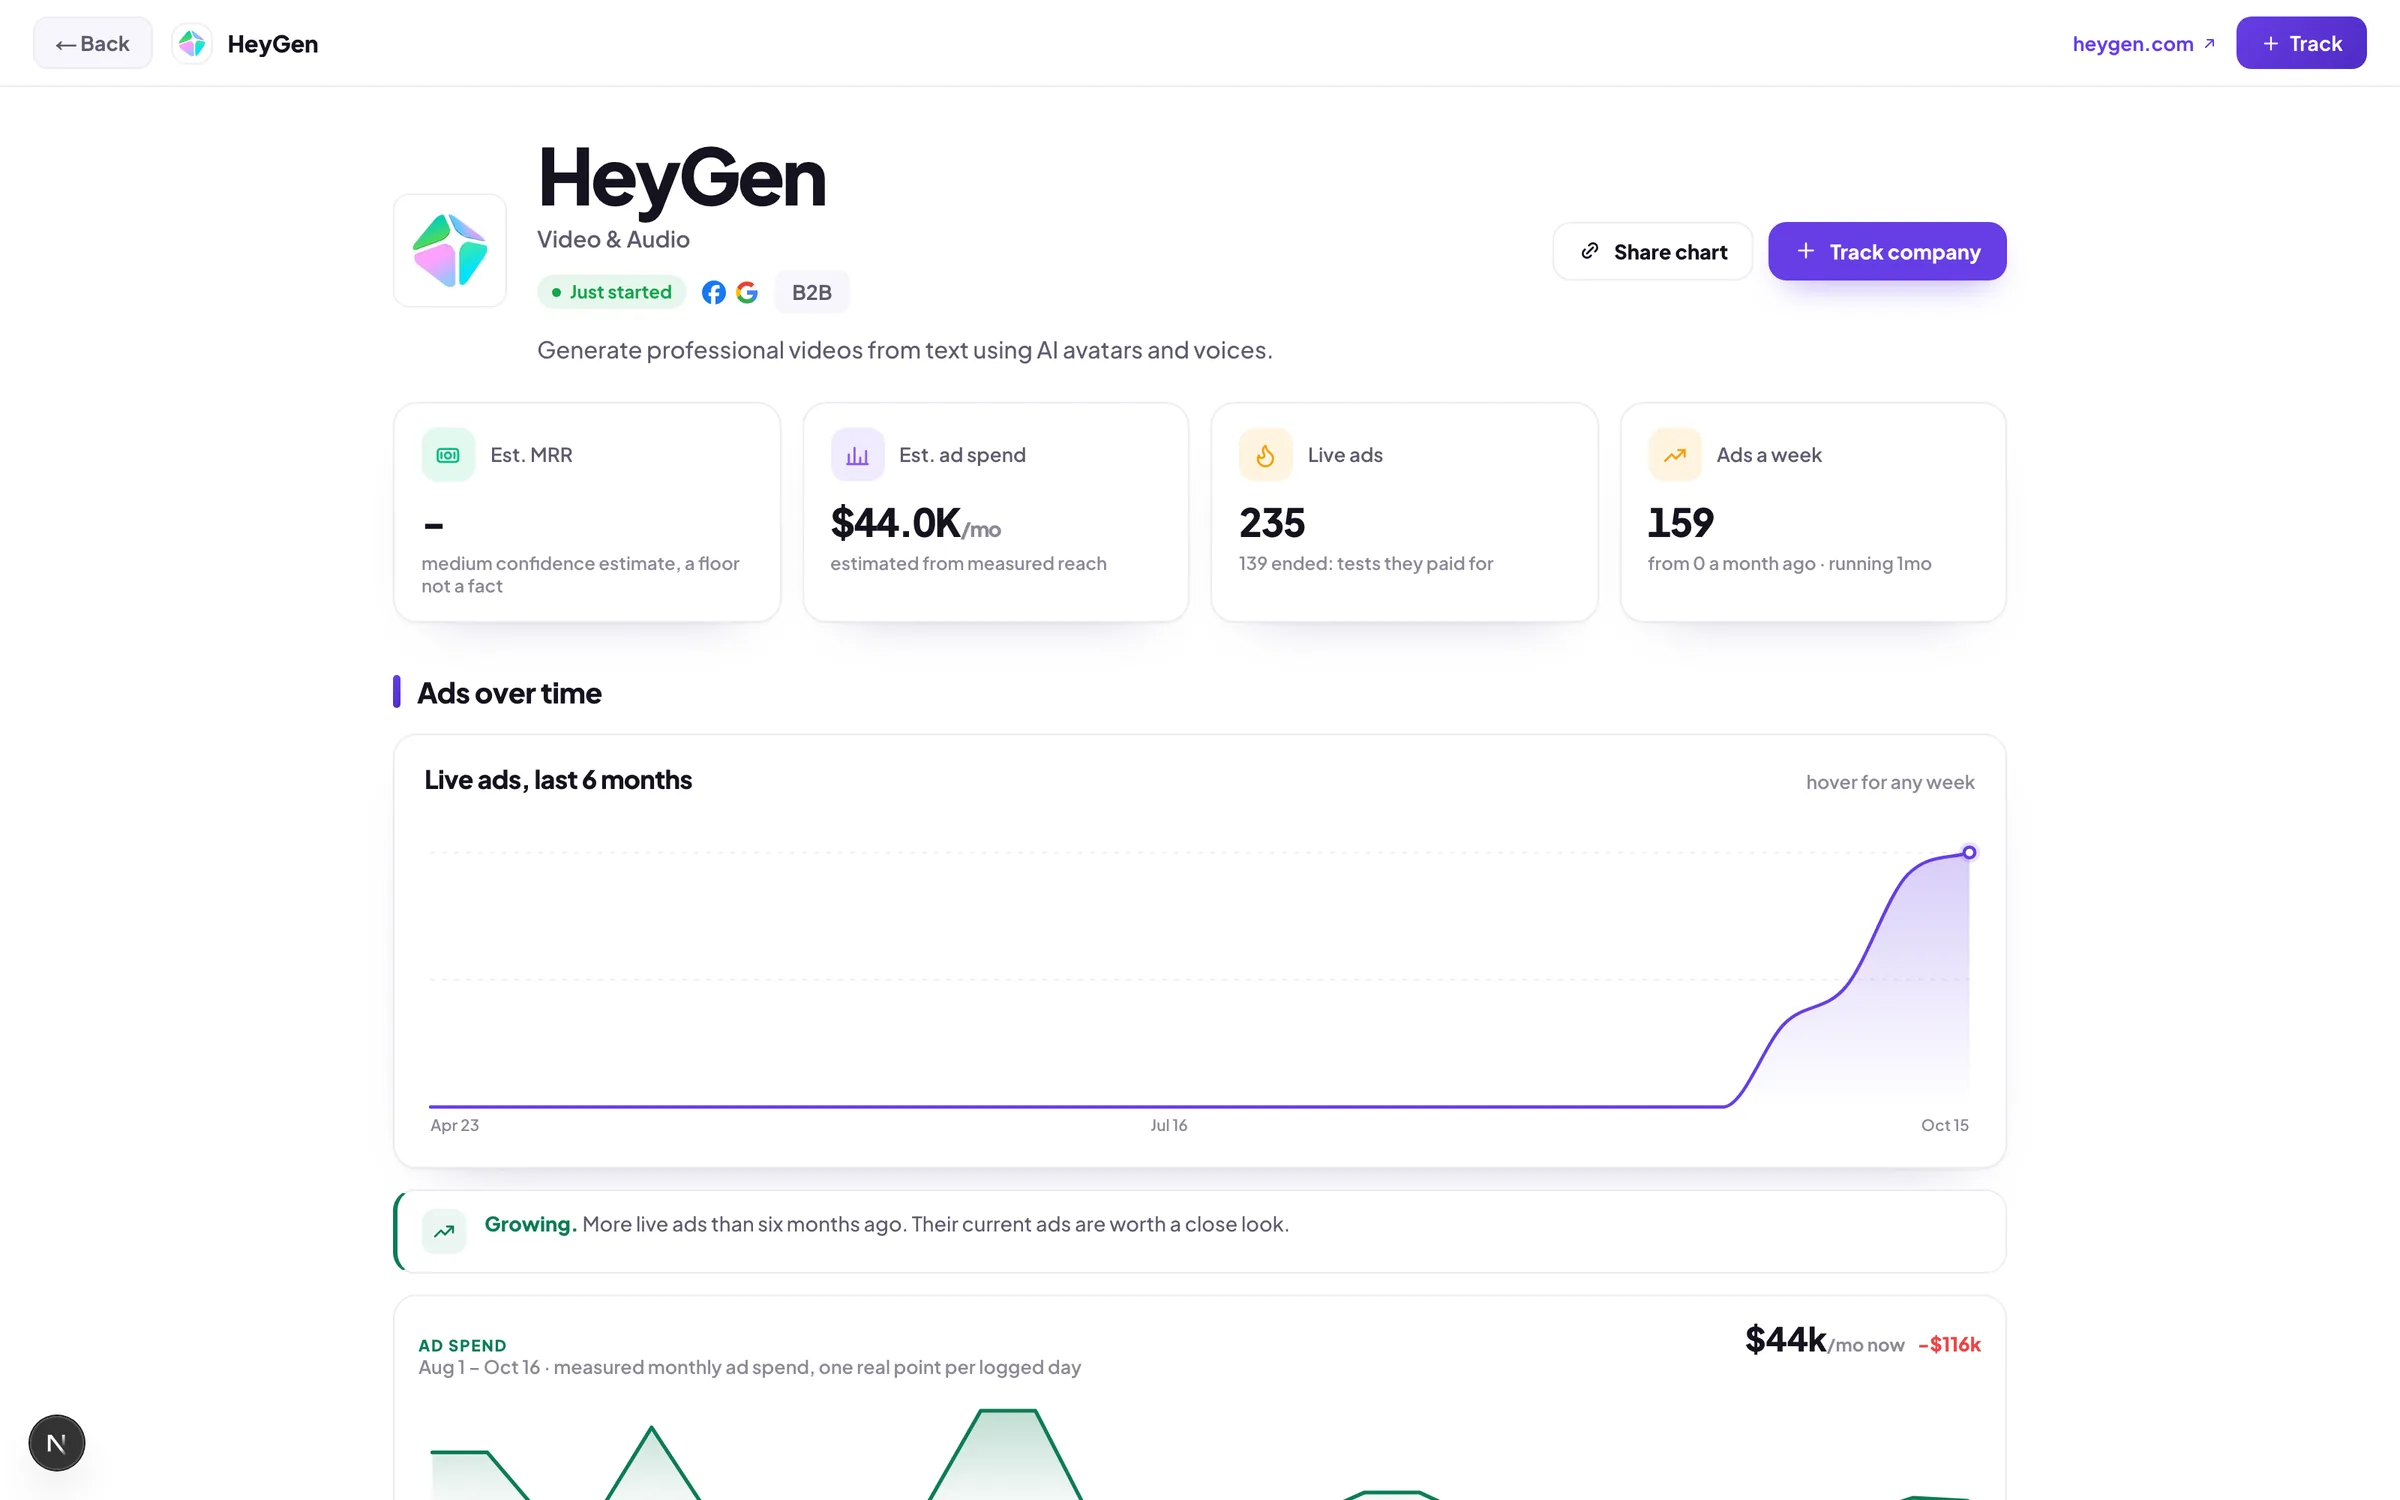Click the Just started status badge

[x=611, y=292]
